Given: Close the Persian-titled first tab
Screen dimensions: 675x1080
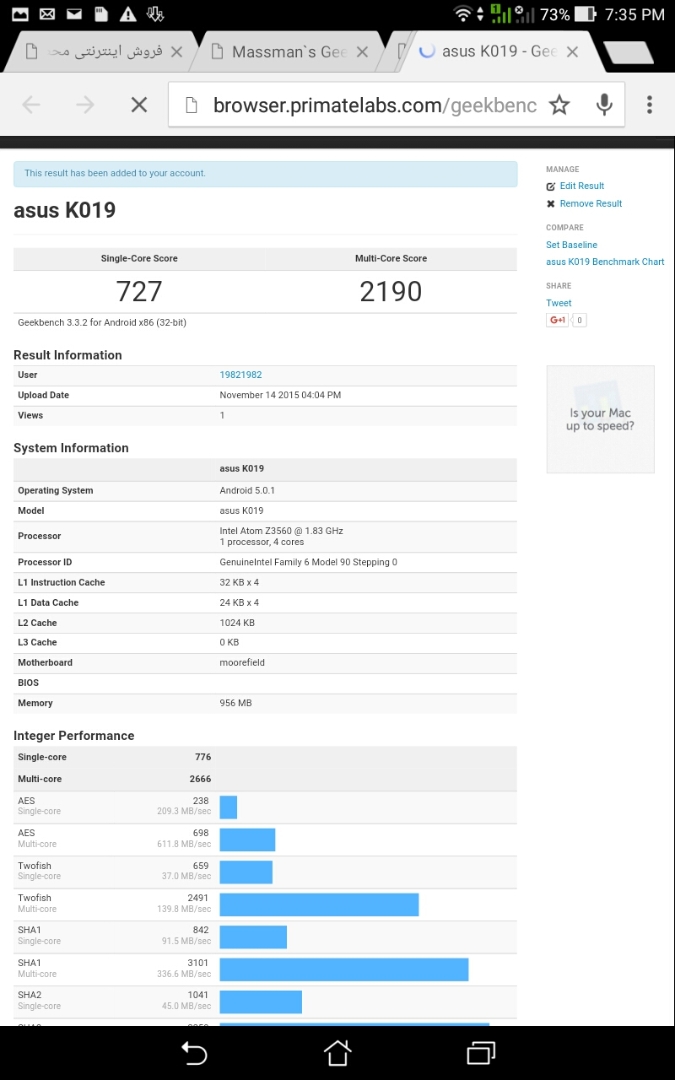Looking at the screenshot, I should [x=176, y=52].
